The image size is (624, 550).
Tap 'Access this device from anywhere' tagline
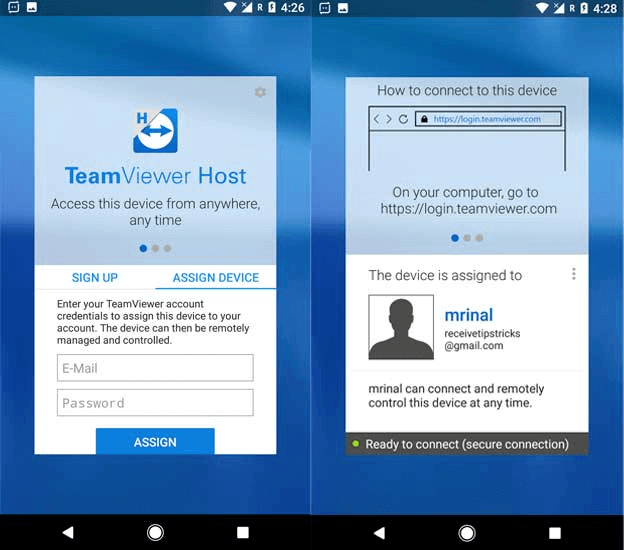pyautogui.click(x=155, y=212)
